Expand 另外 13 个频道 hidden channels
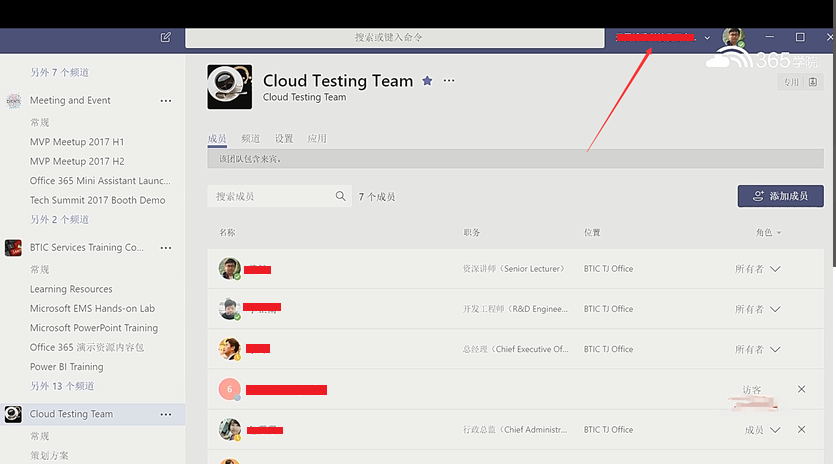 [62, 386]
